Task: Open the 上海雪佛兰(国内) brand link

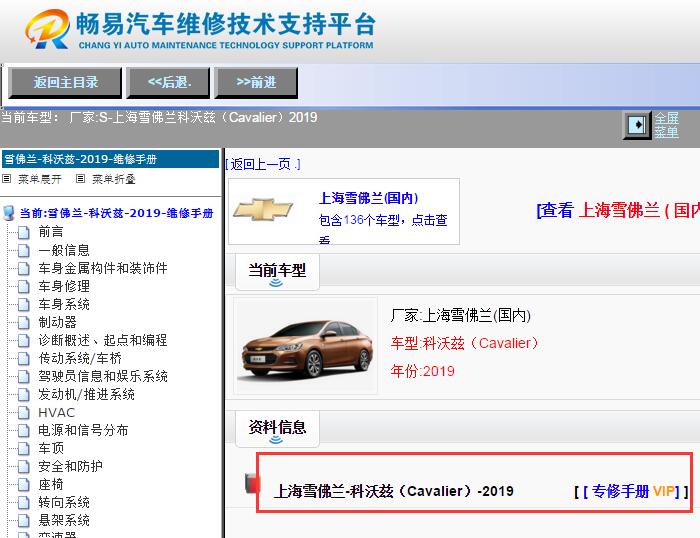Action: pos(368,198)
